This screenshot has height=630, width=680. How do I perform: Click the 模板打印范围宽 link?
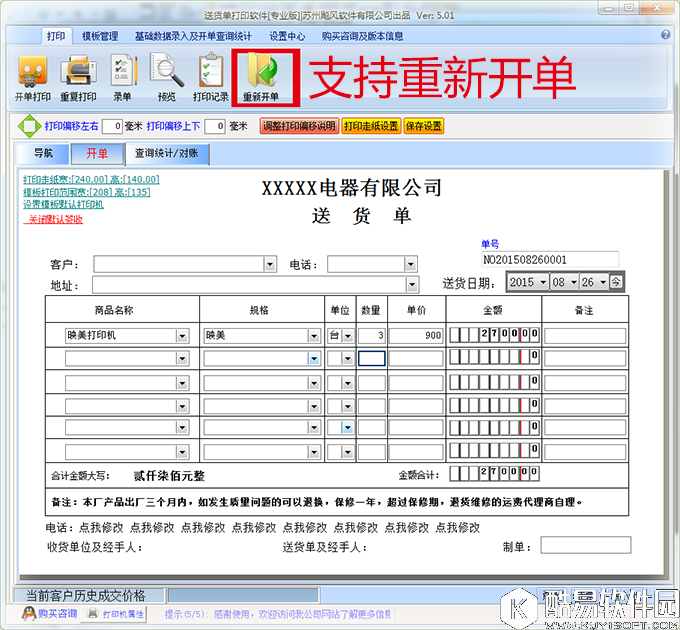[87, 192]
